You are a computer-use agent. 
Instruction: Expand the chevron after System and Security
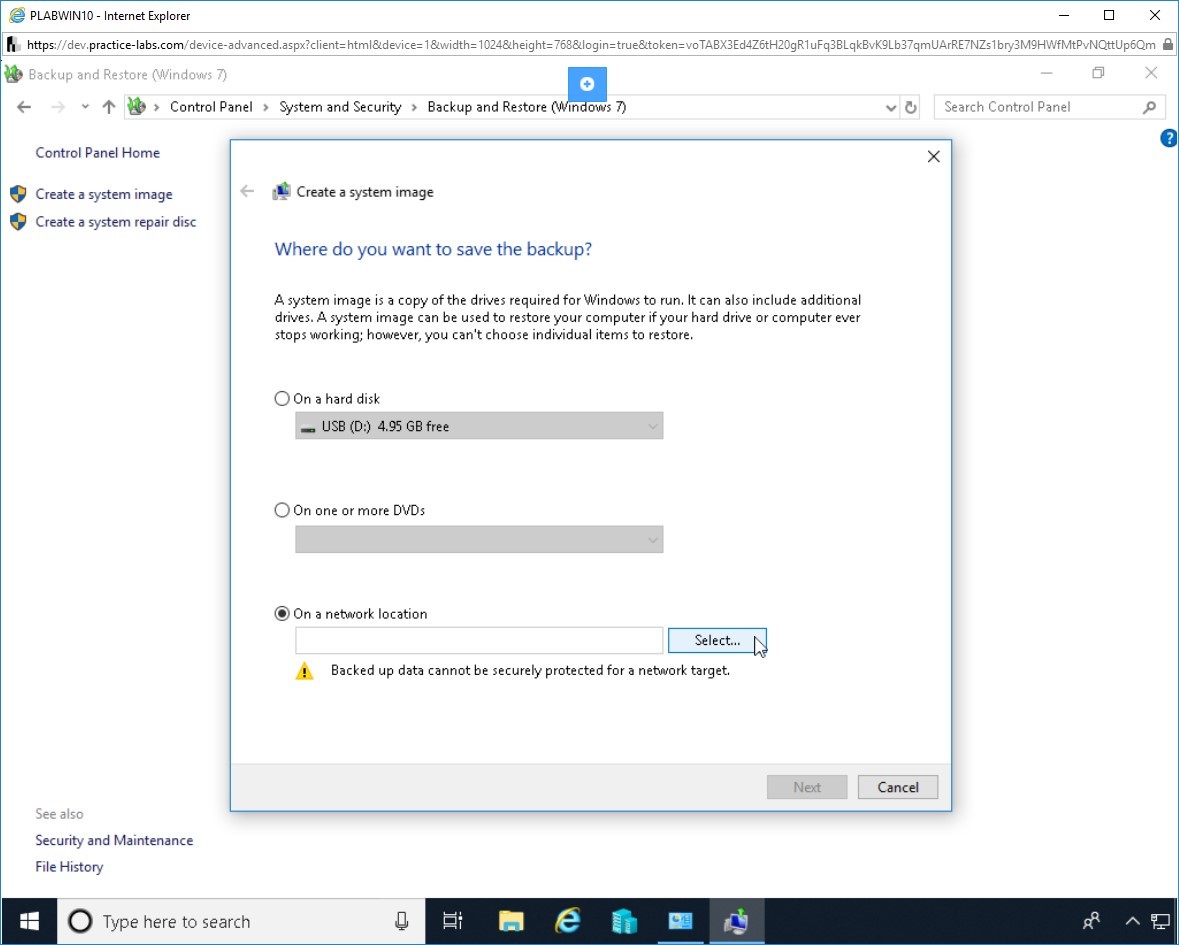tap(414, 108)
